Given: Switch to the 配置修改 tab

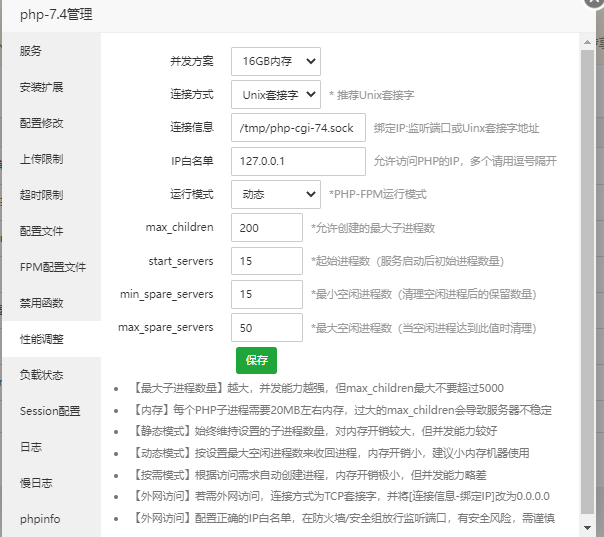Looking at the screenshot, I should tap(50, 123).
